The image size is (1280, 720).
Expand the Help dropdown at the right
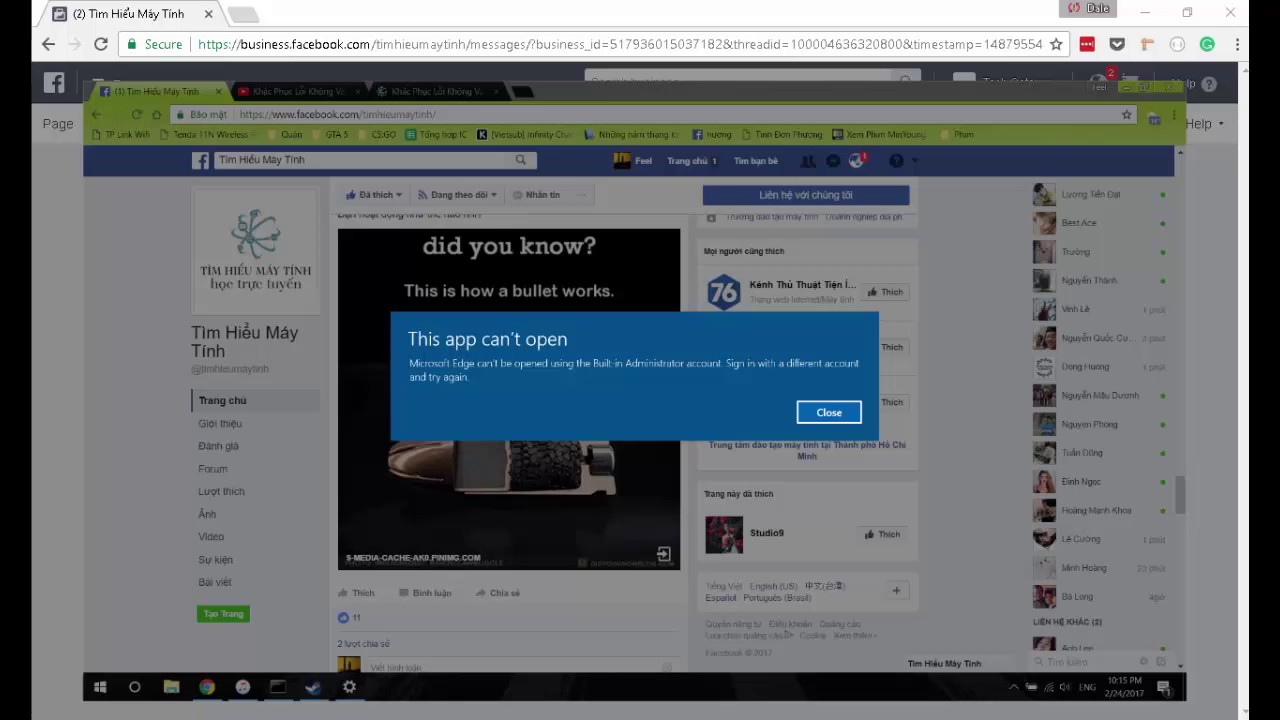(1204, 124)
